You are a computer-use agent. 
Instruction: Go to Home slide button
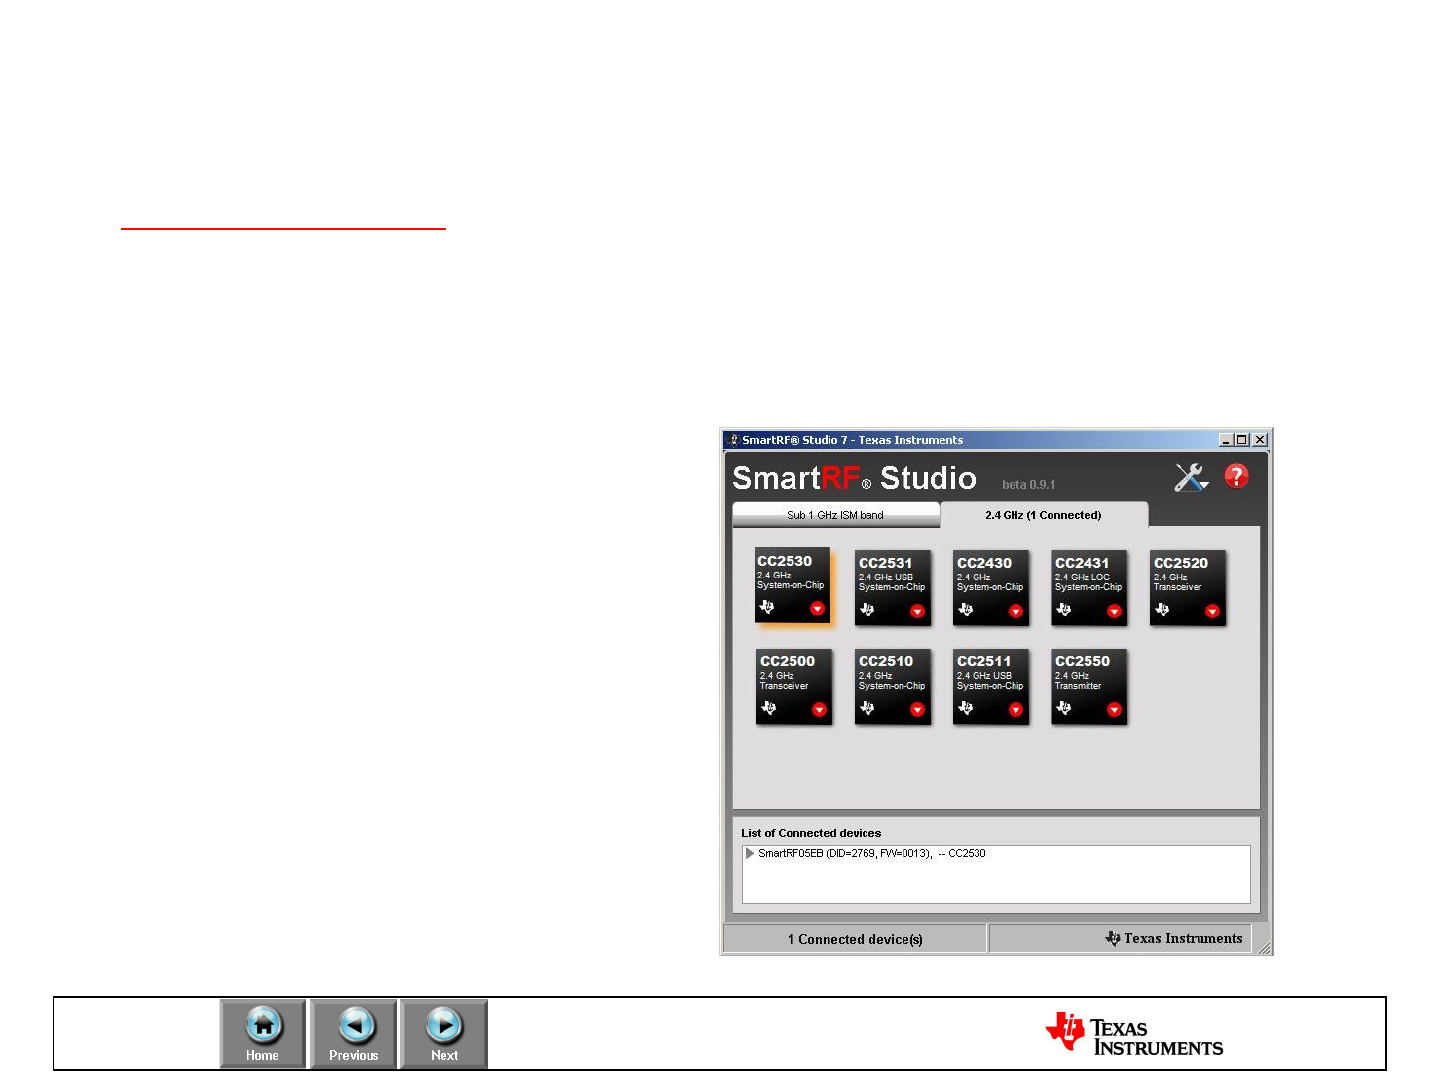(263, 1034)
